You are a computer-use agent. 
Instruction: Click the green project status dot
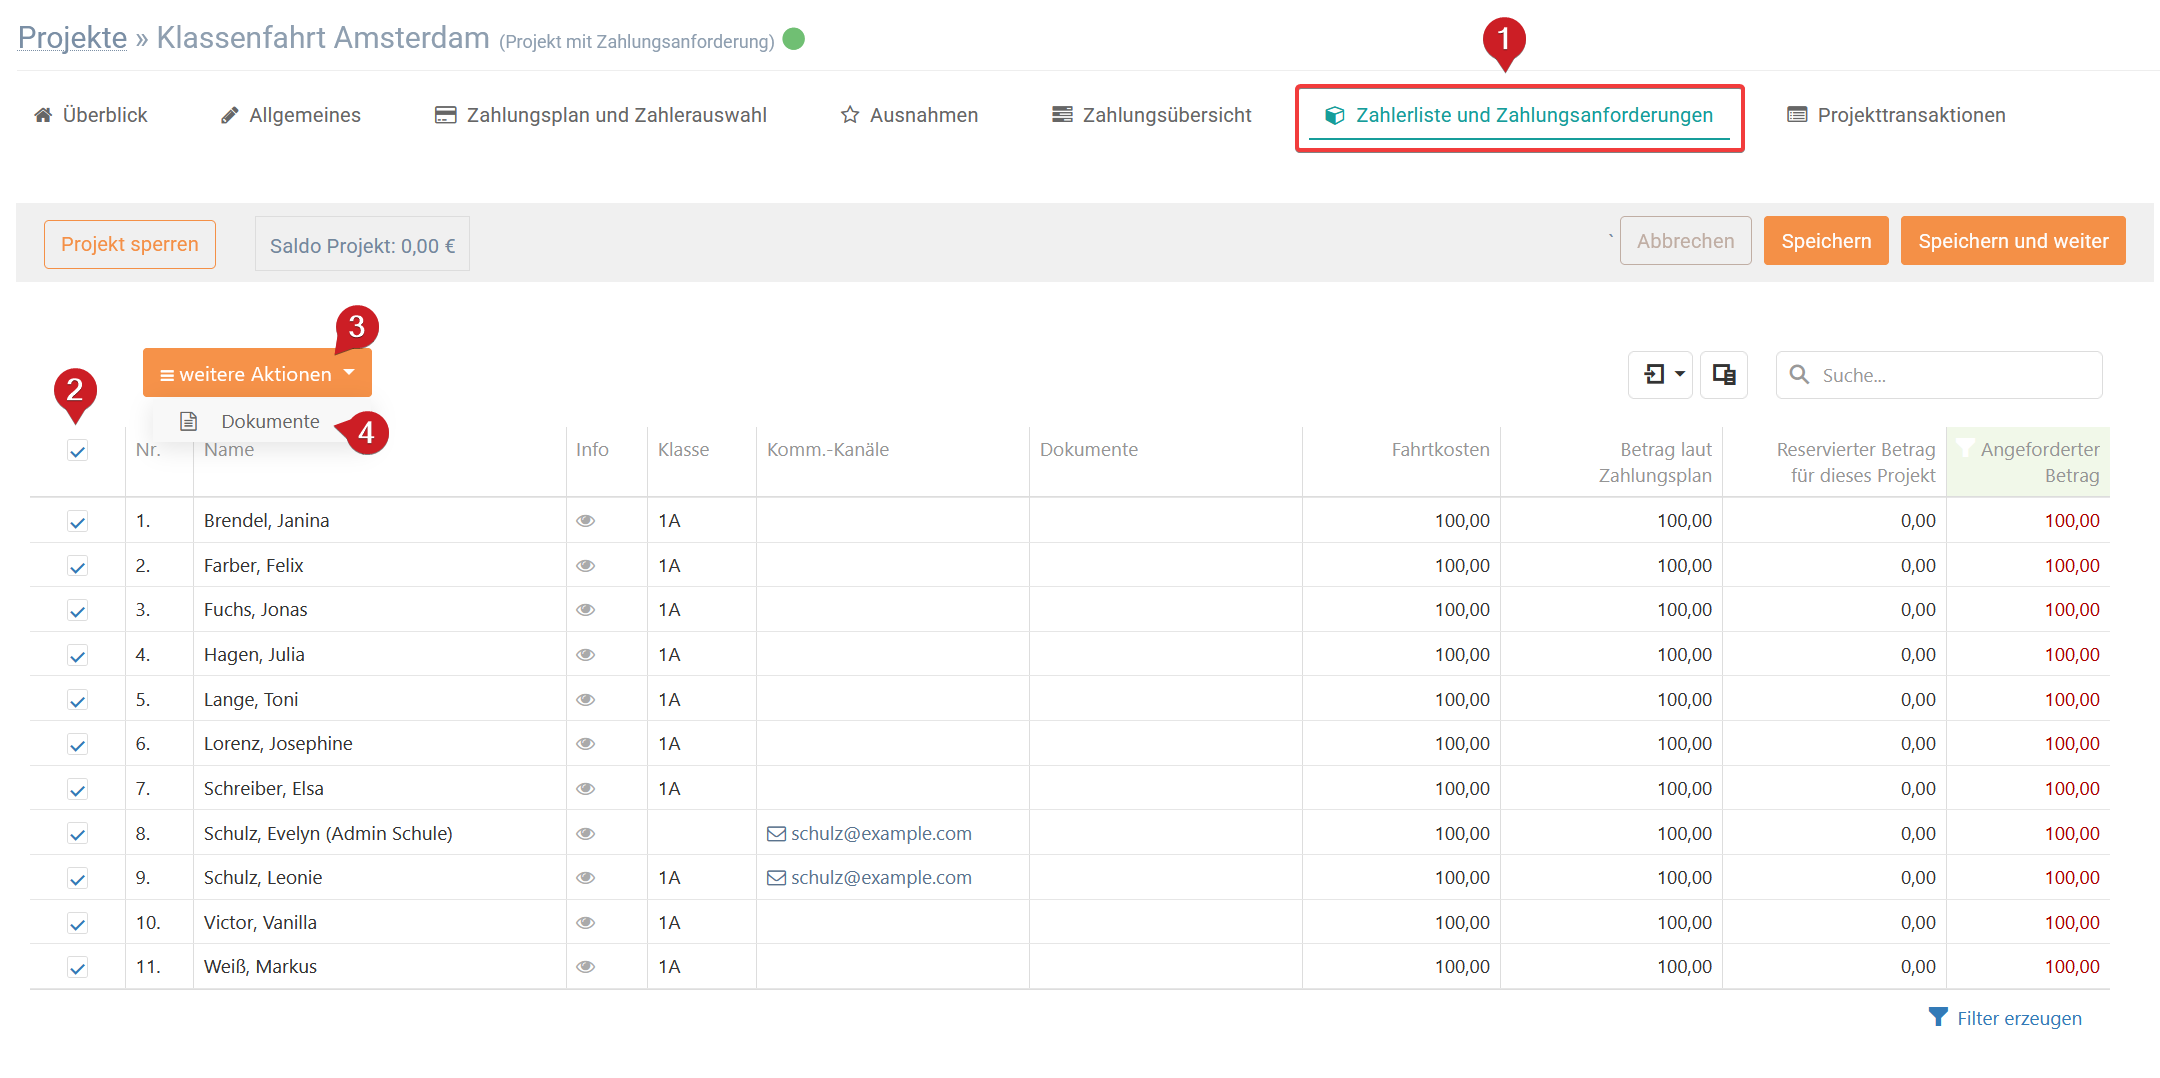click(794, 39)
